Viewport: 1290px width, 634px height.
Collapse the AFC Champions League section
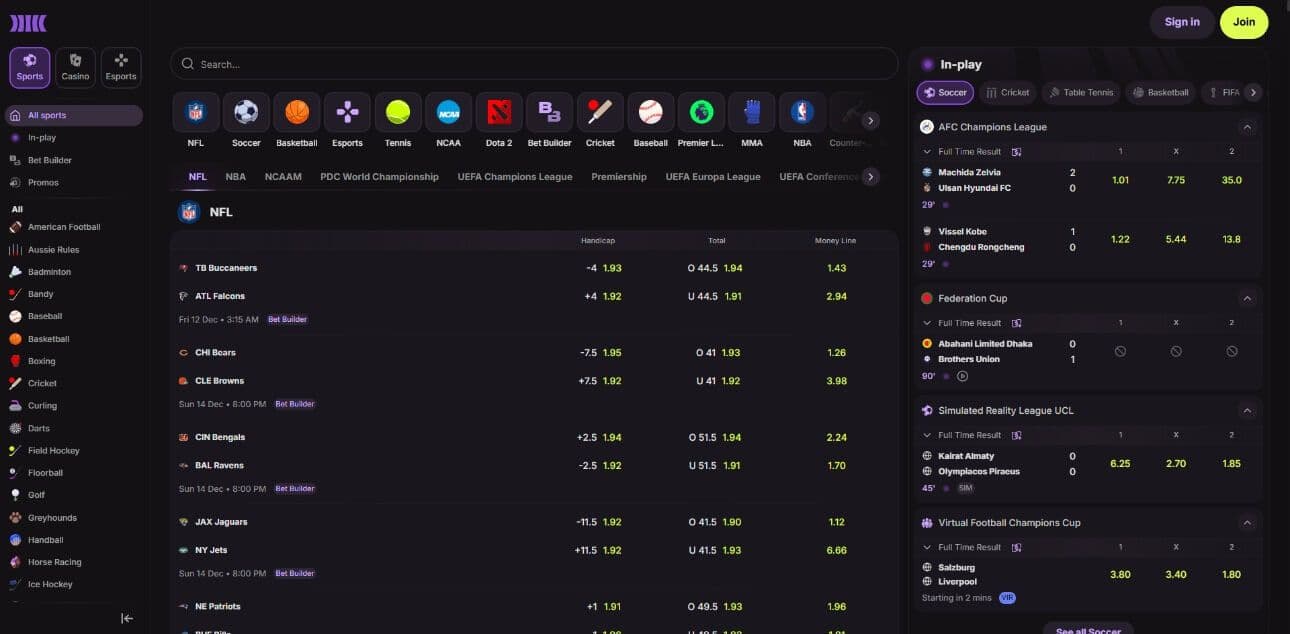point(1247,127)
